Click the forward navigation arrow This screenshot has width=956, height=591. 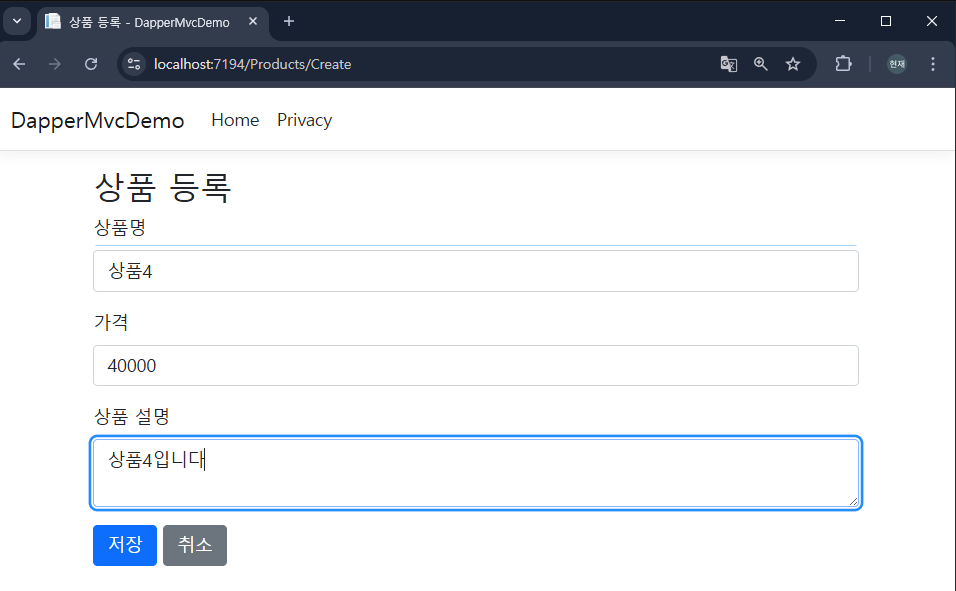(x=55, y=64)
